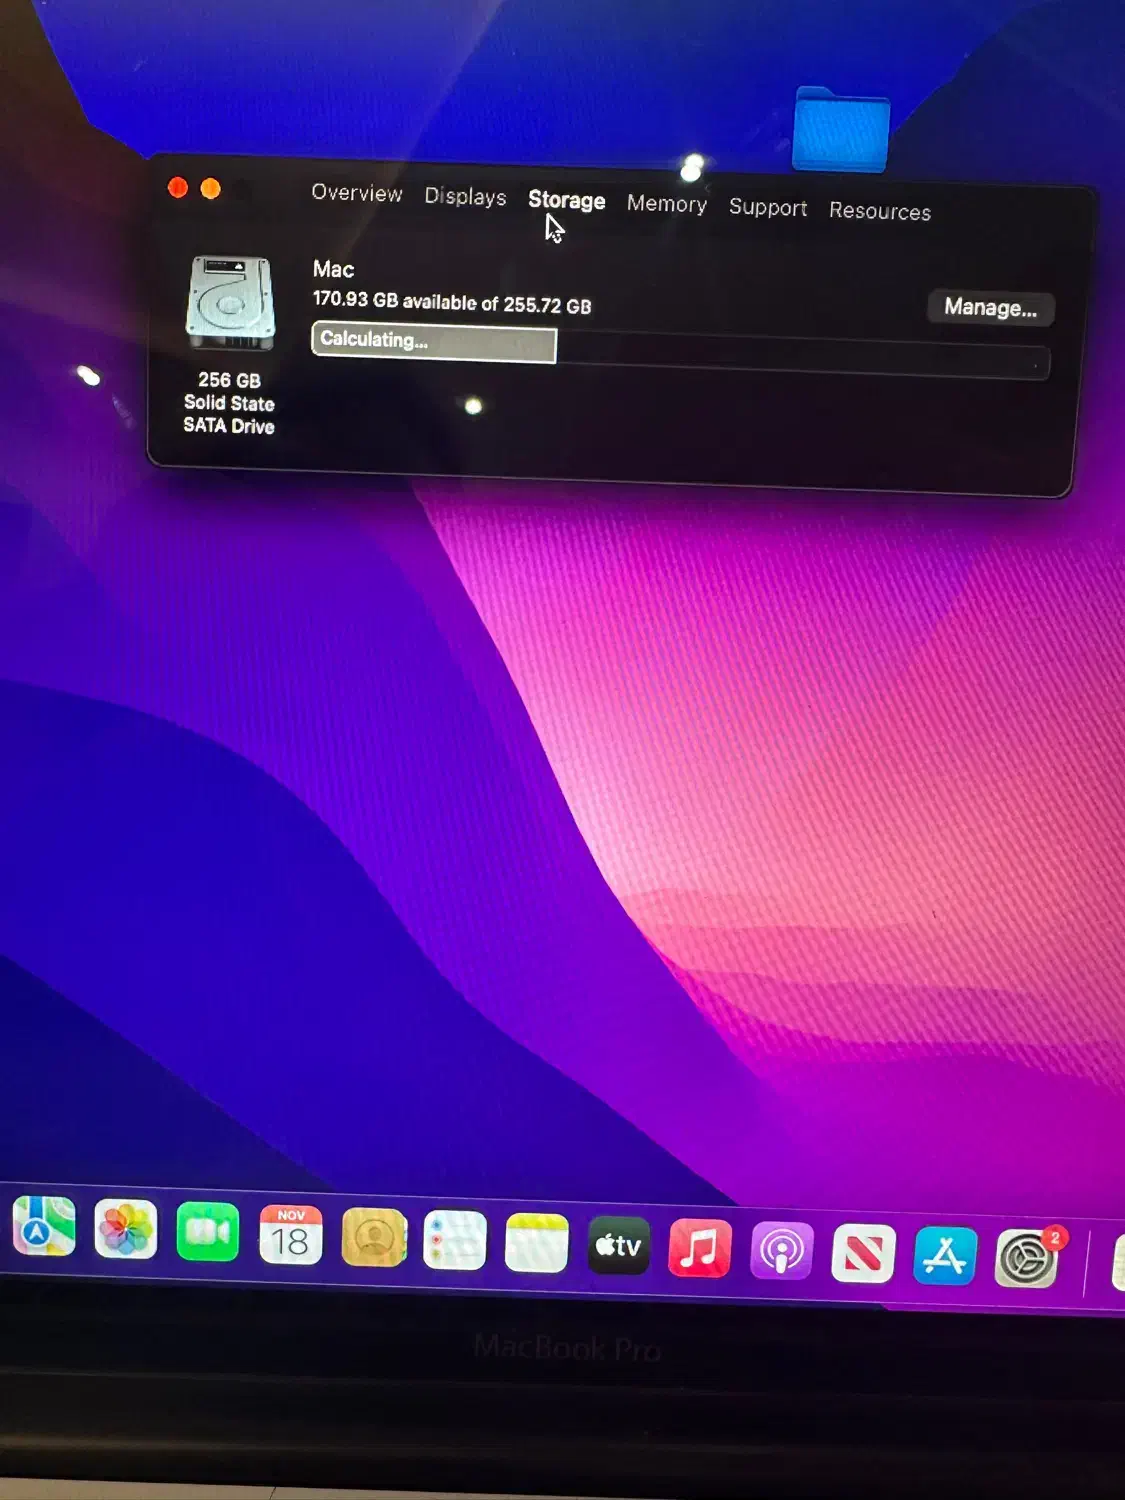Launch Podcasts from the Dock
The height and width of the screenshot is (1500, 1125).
782,1251
